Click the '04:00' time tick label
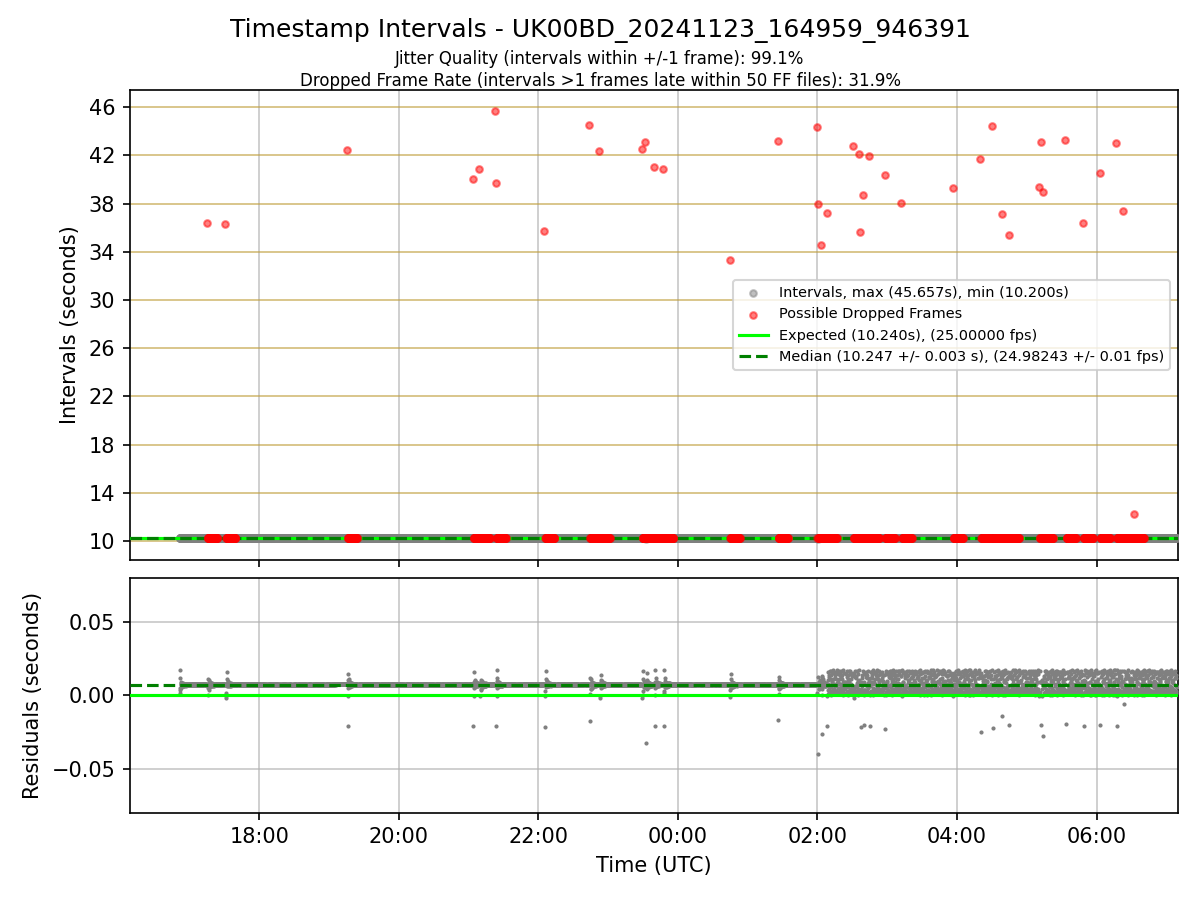 957,836
